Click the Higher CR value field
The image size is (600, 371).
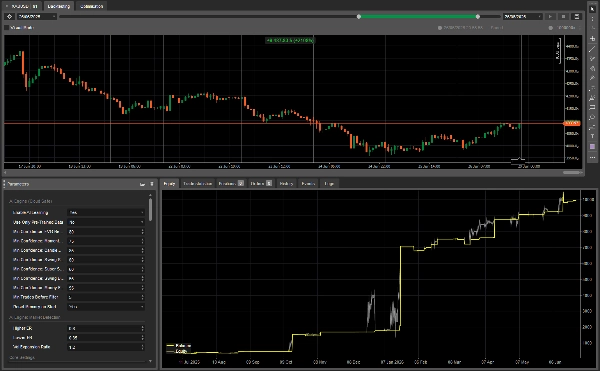tap(106, 329)
